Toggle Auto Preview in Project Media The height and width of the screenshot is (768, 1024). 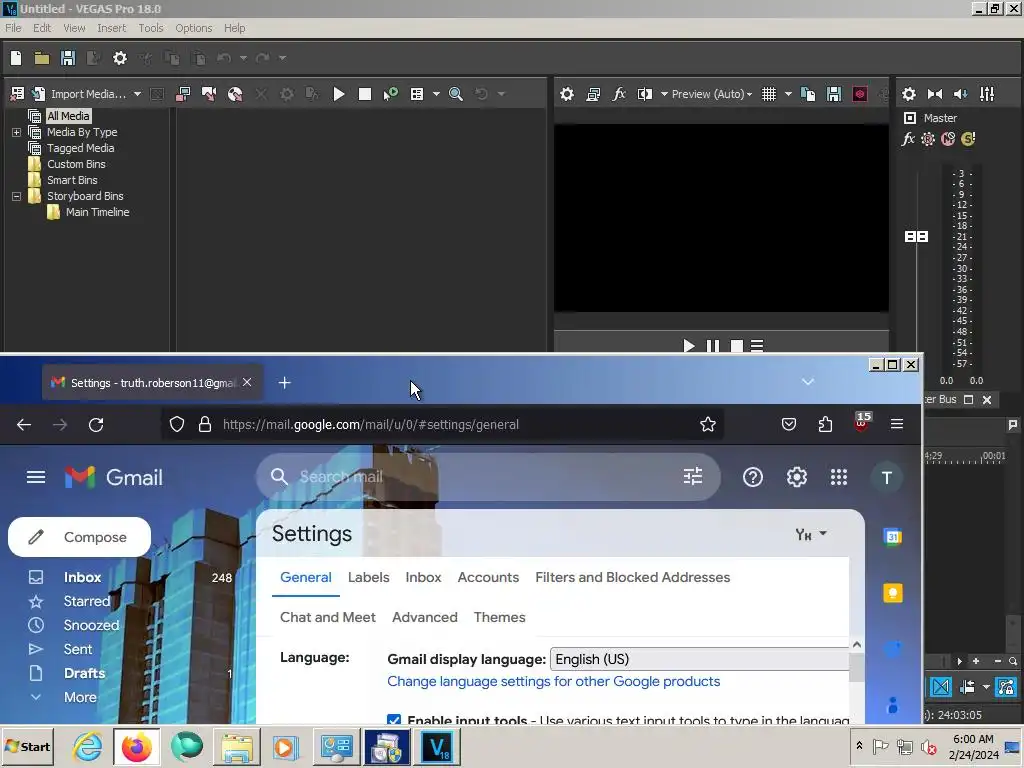click(391, 94)
